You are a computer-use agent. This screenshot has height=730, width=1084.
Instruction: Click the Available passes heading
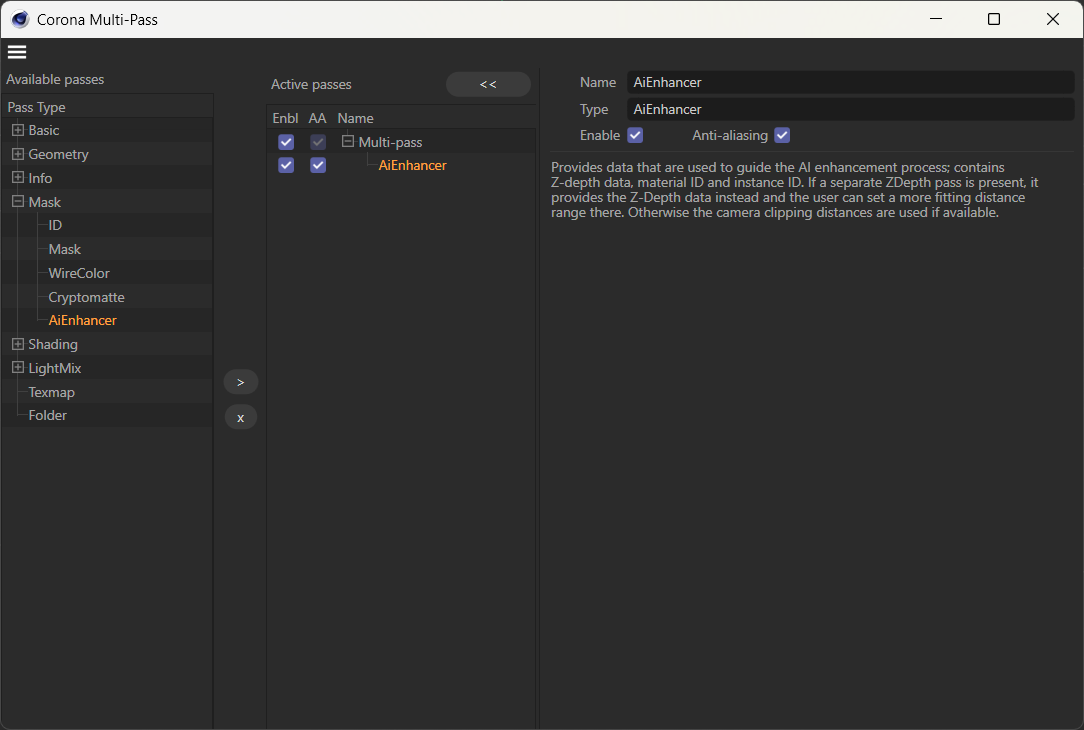pos(55,79)
